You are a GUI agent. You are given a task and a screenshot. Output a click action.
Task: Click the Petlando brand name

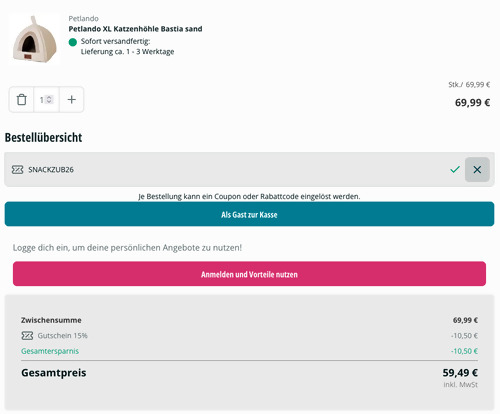point(83,19)
